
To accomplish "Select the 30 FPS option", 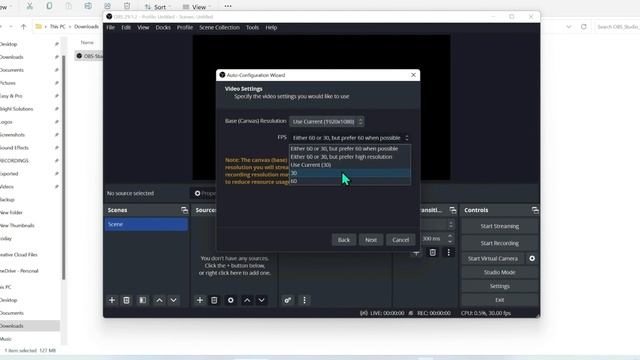I will point(350,173).
